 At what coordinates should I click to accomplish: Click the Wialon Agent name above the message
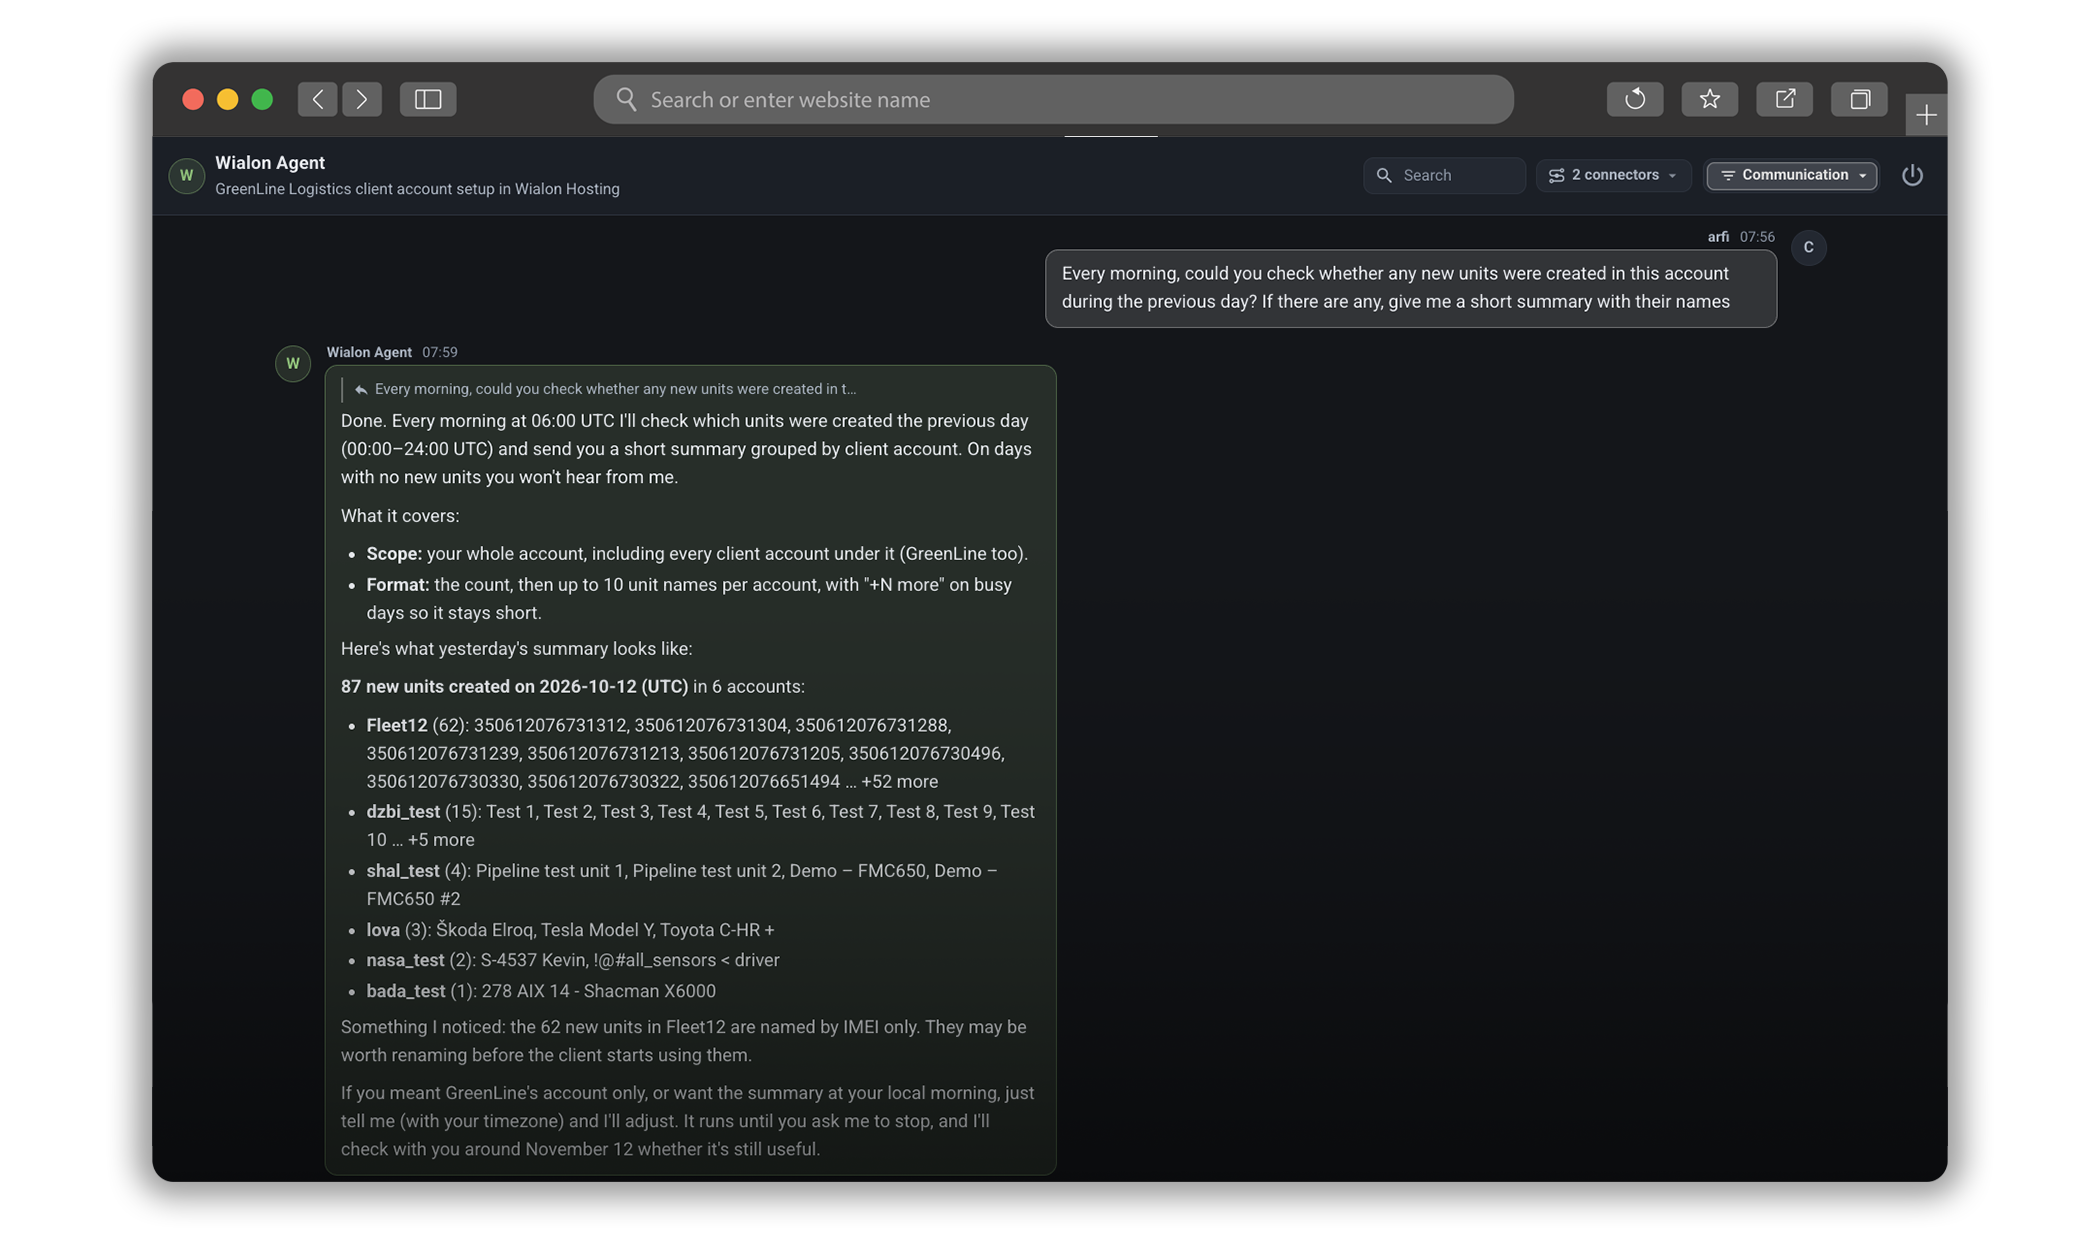coord(369,352)
